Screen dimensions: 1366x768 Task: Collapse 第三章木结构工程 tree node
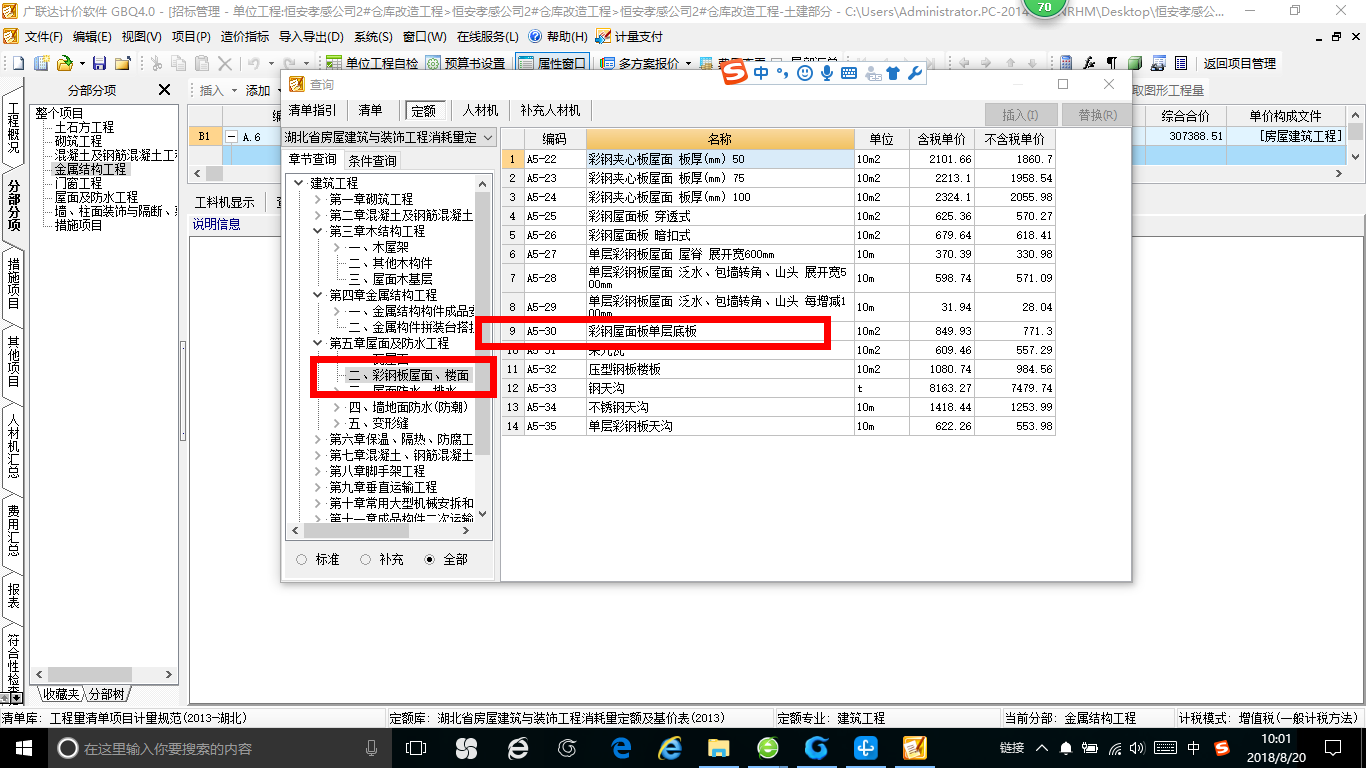[x=319, y=231]
